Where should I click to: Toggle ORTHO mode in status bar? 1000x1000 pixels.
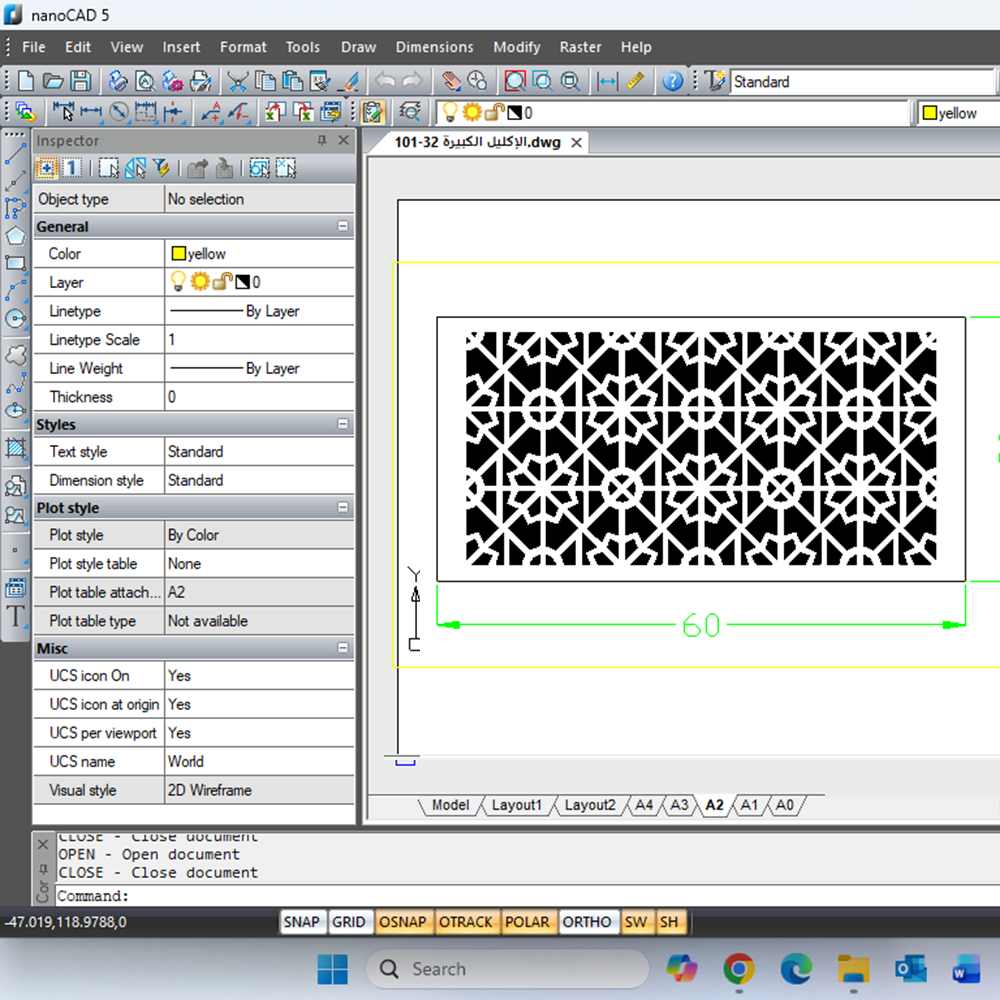586,922
